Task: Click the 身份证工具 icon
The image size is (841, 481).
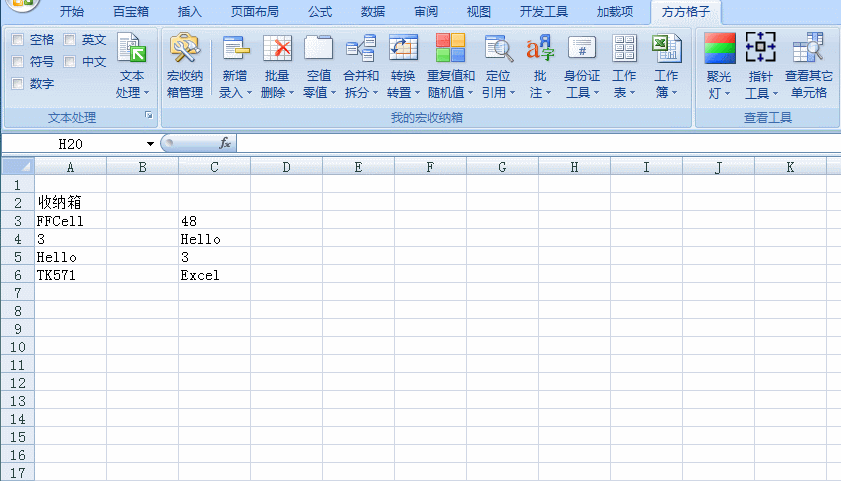Action: (582, 49)
